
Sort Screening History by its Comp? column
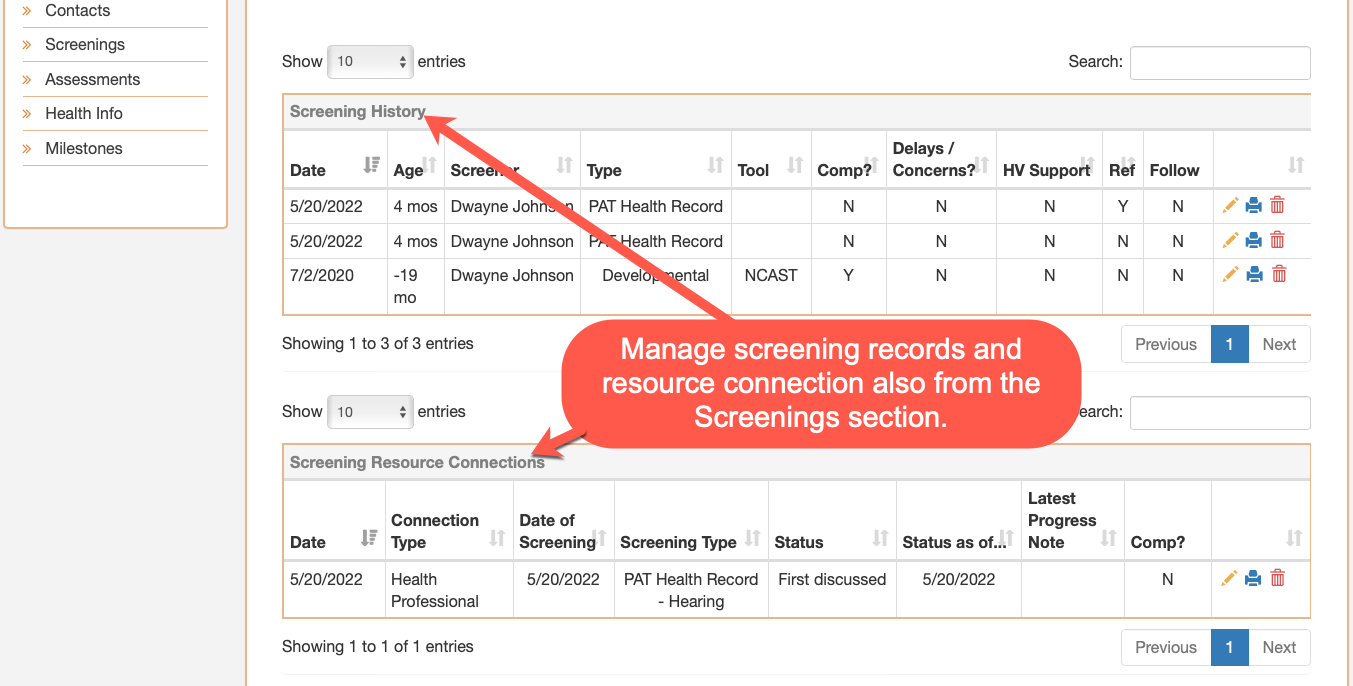(x=848, y=159)
